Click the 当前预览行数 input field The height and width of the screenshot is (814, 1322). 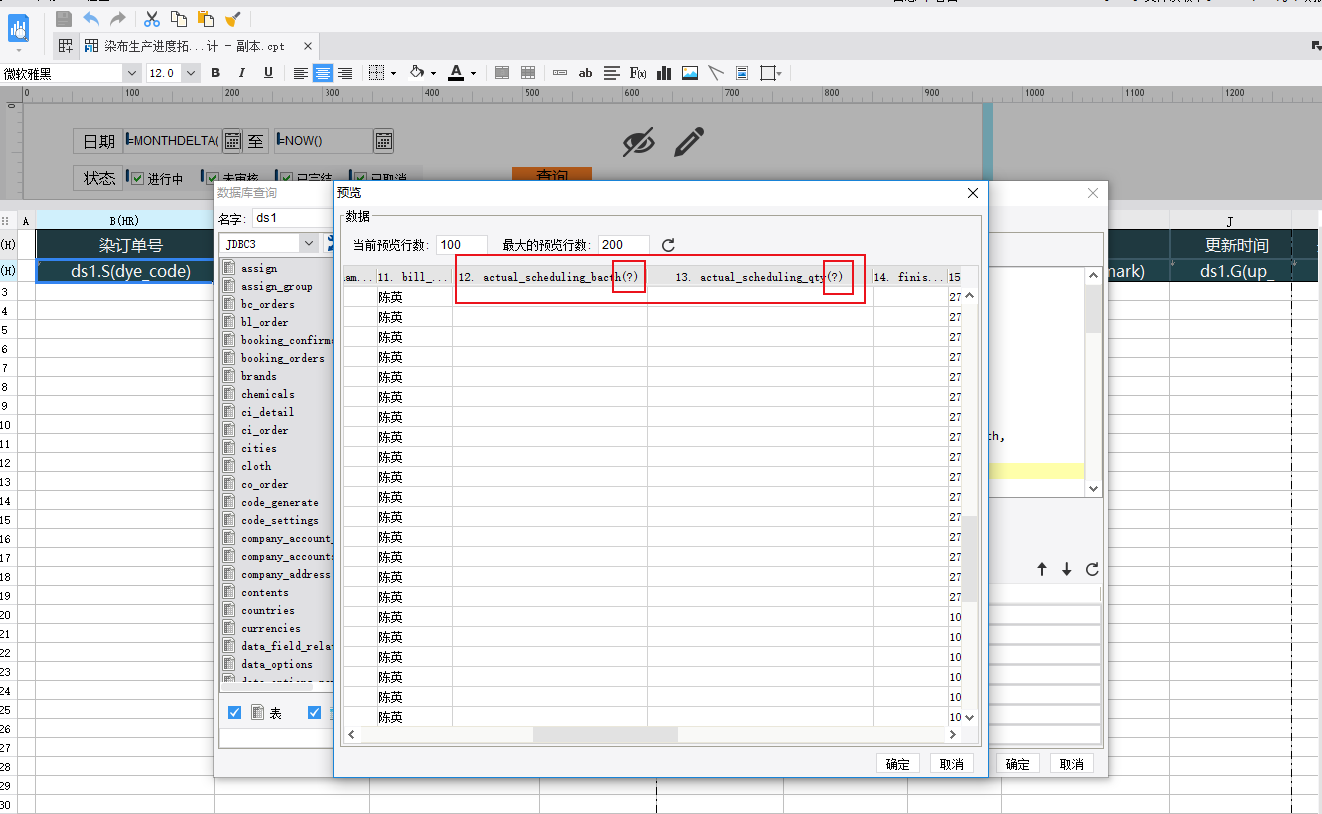462,245
